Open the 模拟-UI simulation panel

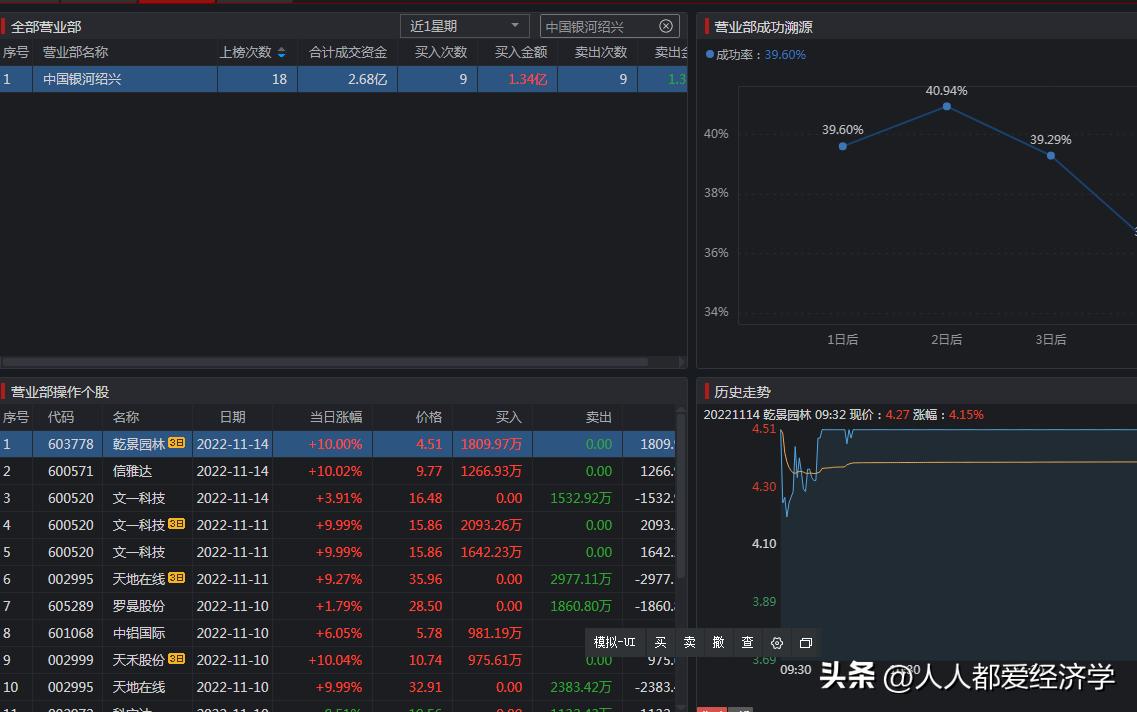pyautogui.click(x=614, y=643)
